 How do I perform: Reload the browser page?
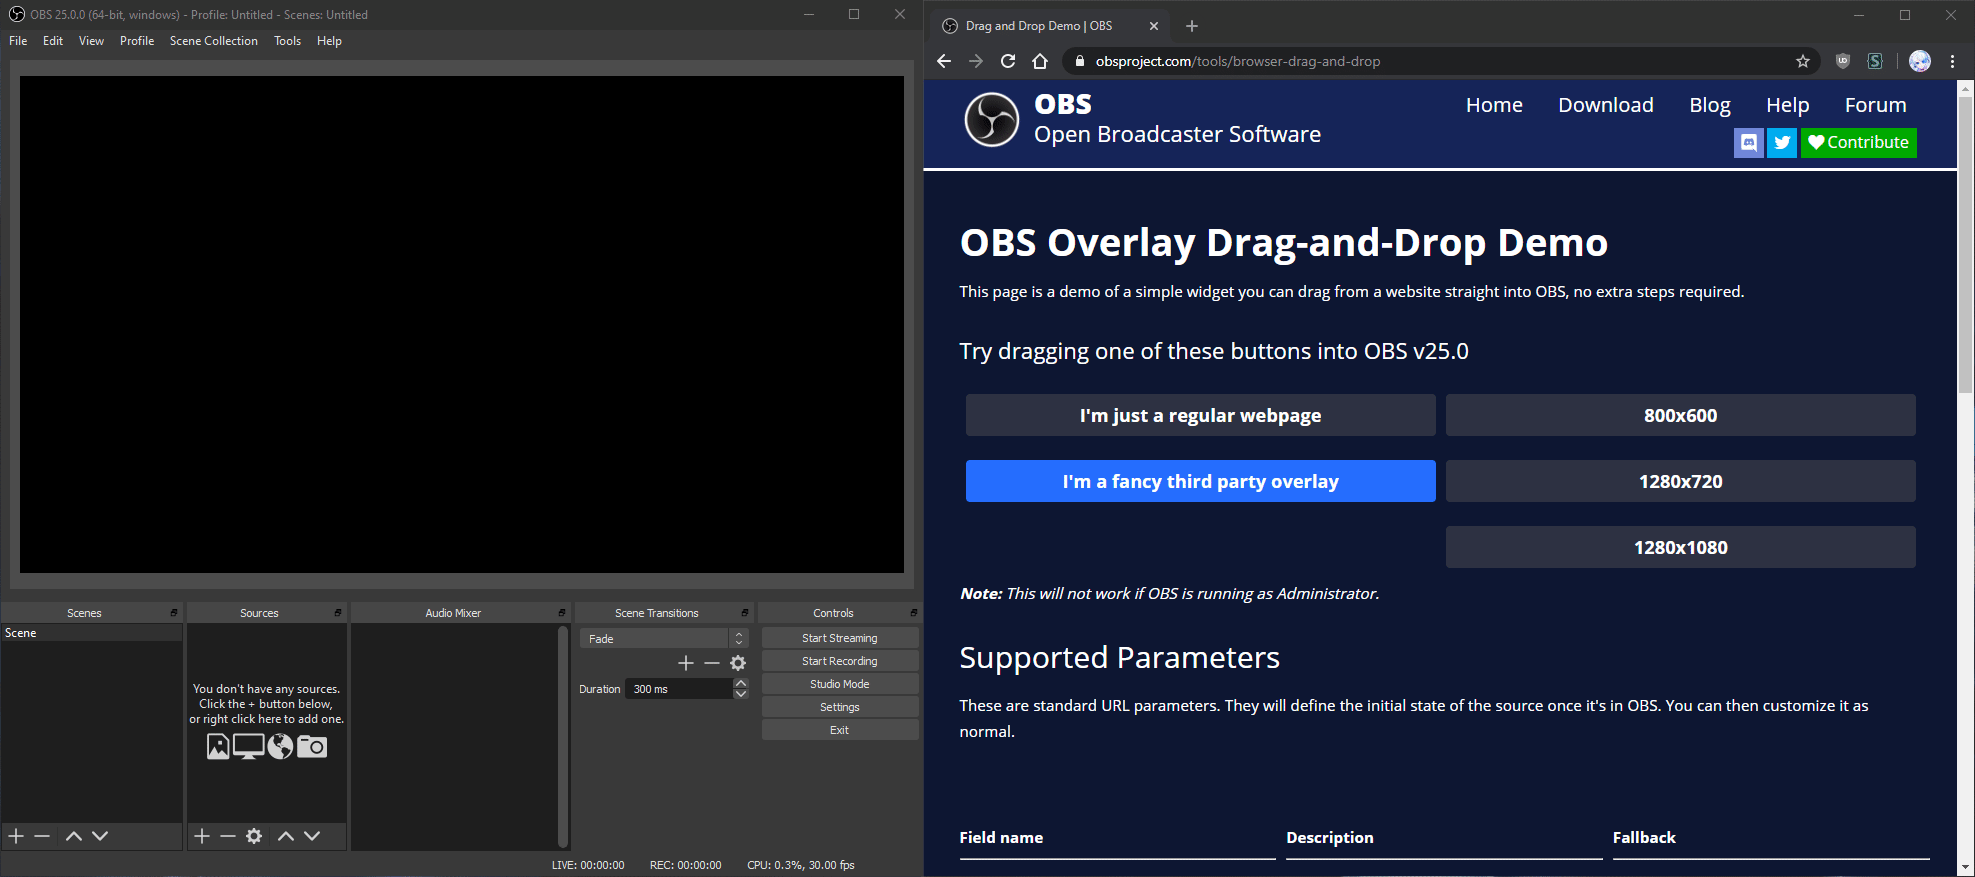[1008, 61]
